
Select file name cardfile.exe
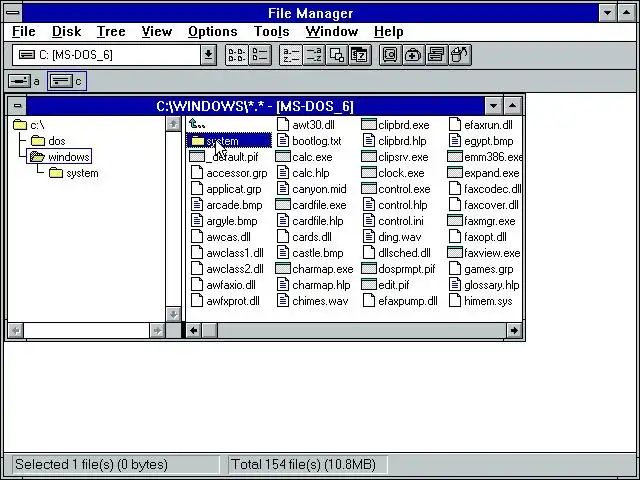point(319,205)
